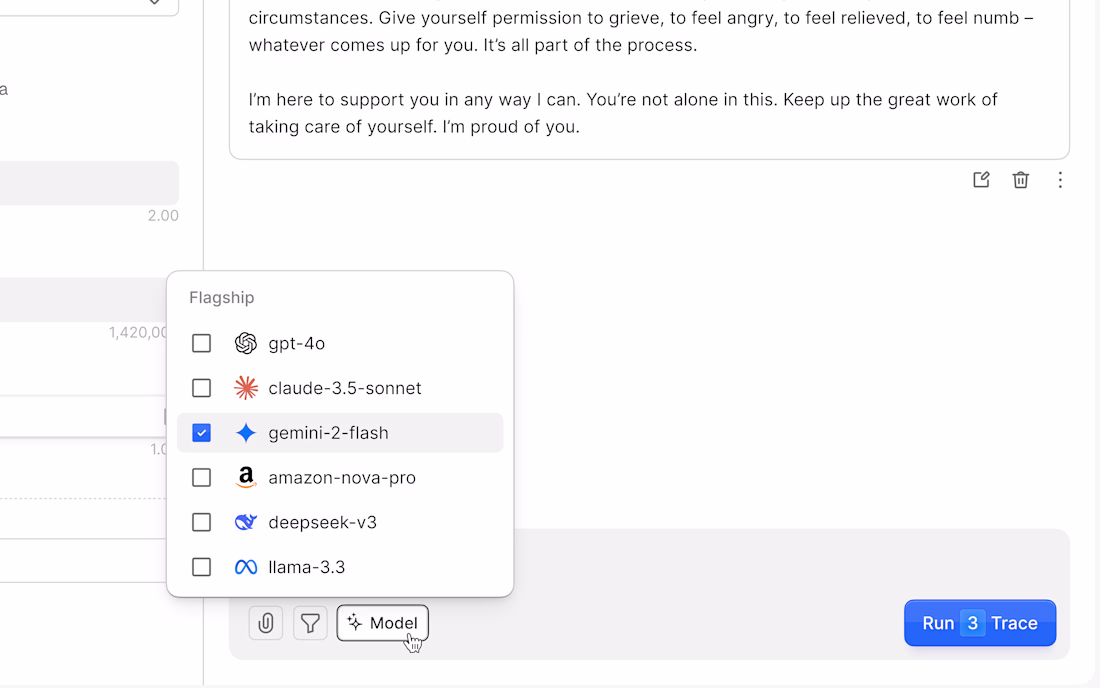Viewport: 1100px width, 688px height.
Task: Click the Amazon logo beside amazon-nova-pro
Action: pos(246,478)
